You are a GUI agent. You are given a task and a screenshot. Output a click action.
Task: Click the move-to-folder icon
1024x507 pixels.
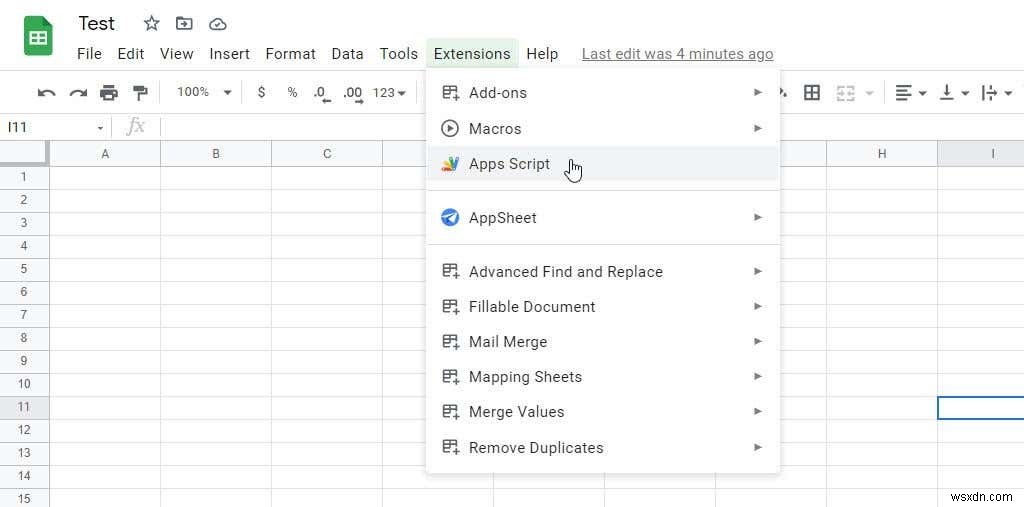tap(184, 24)
